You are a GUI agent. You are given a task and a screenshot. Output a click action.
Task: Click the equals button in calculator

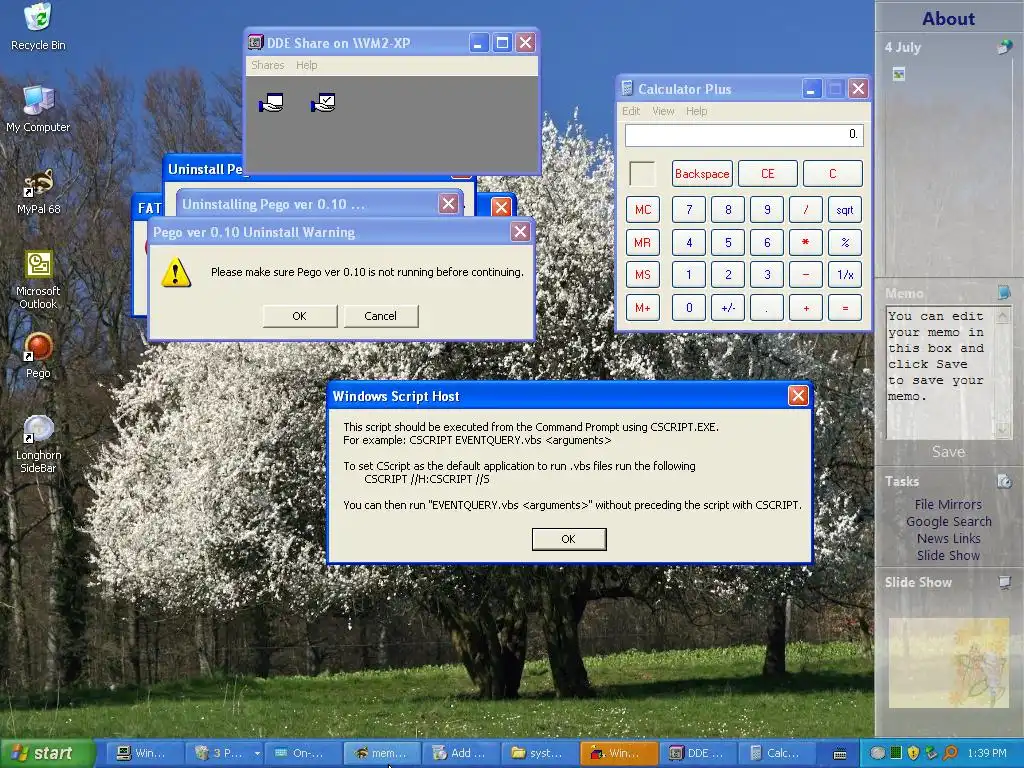coord(844,308)
